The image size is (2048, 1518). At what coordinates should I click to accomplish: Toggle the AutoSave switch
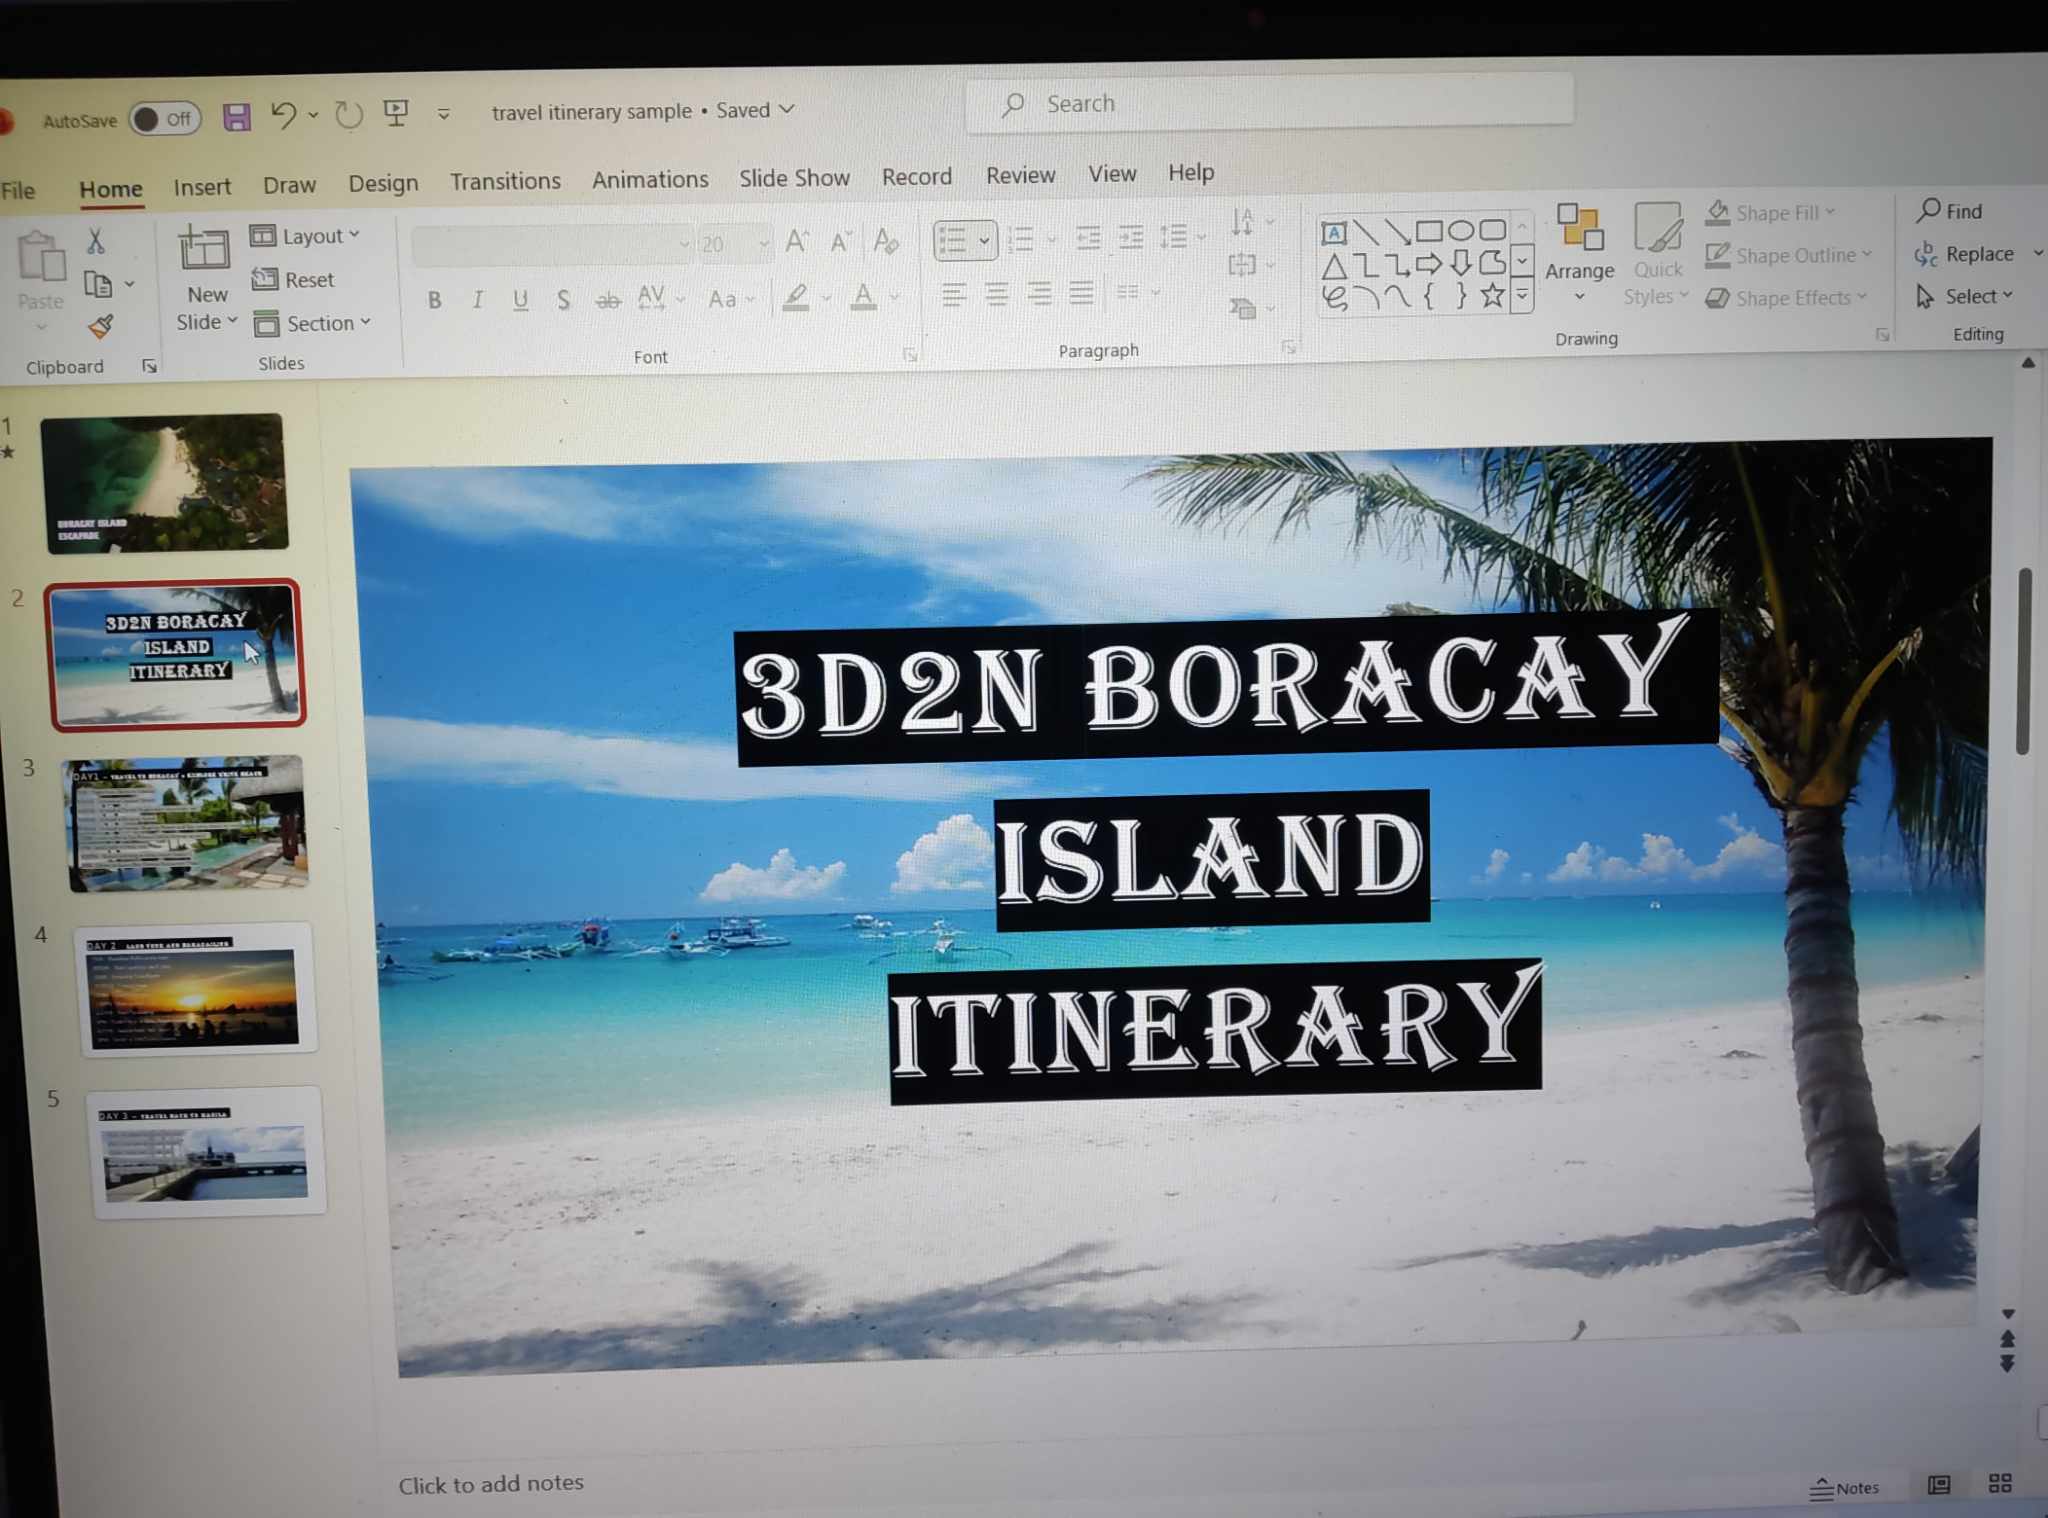click(165, 119)
